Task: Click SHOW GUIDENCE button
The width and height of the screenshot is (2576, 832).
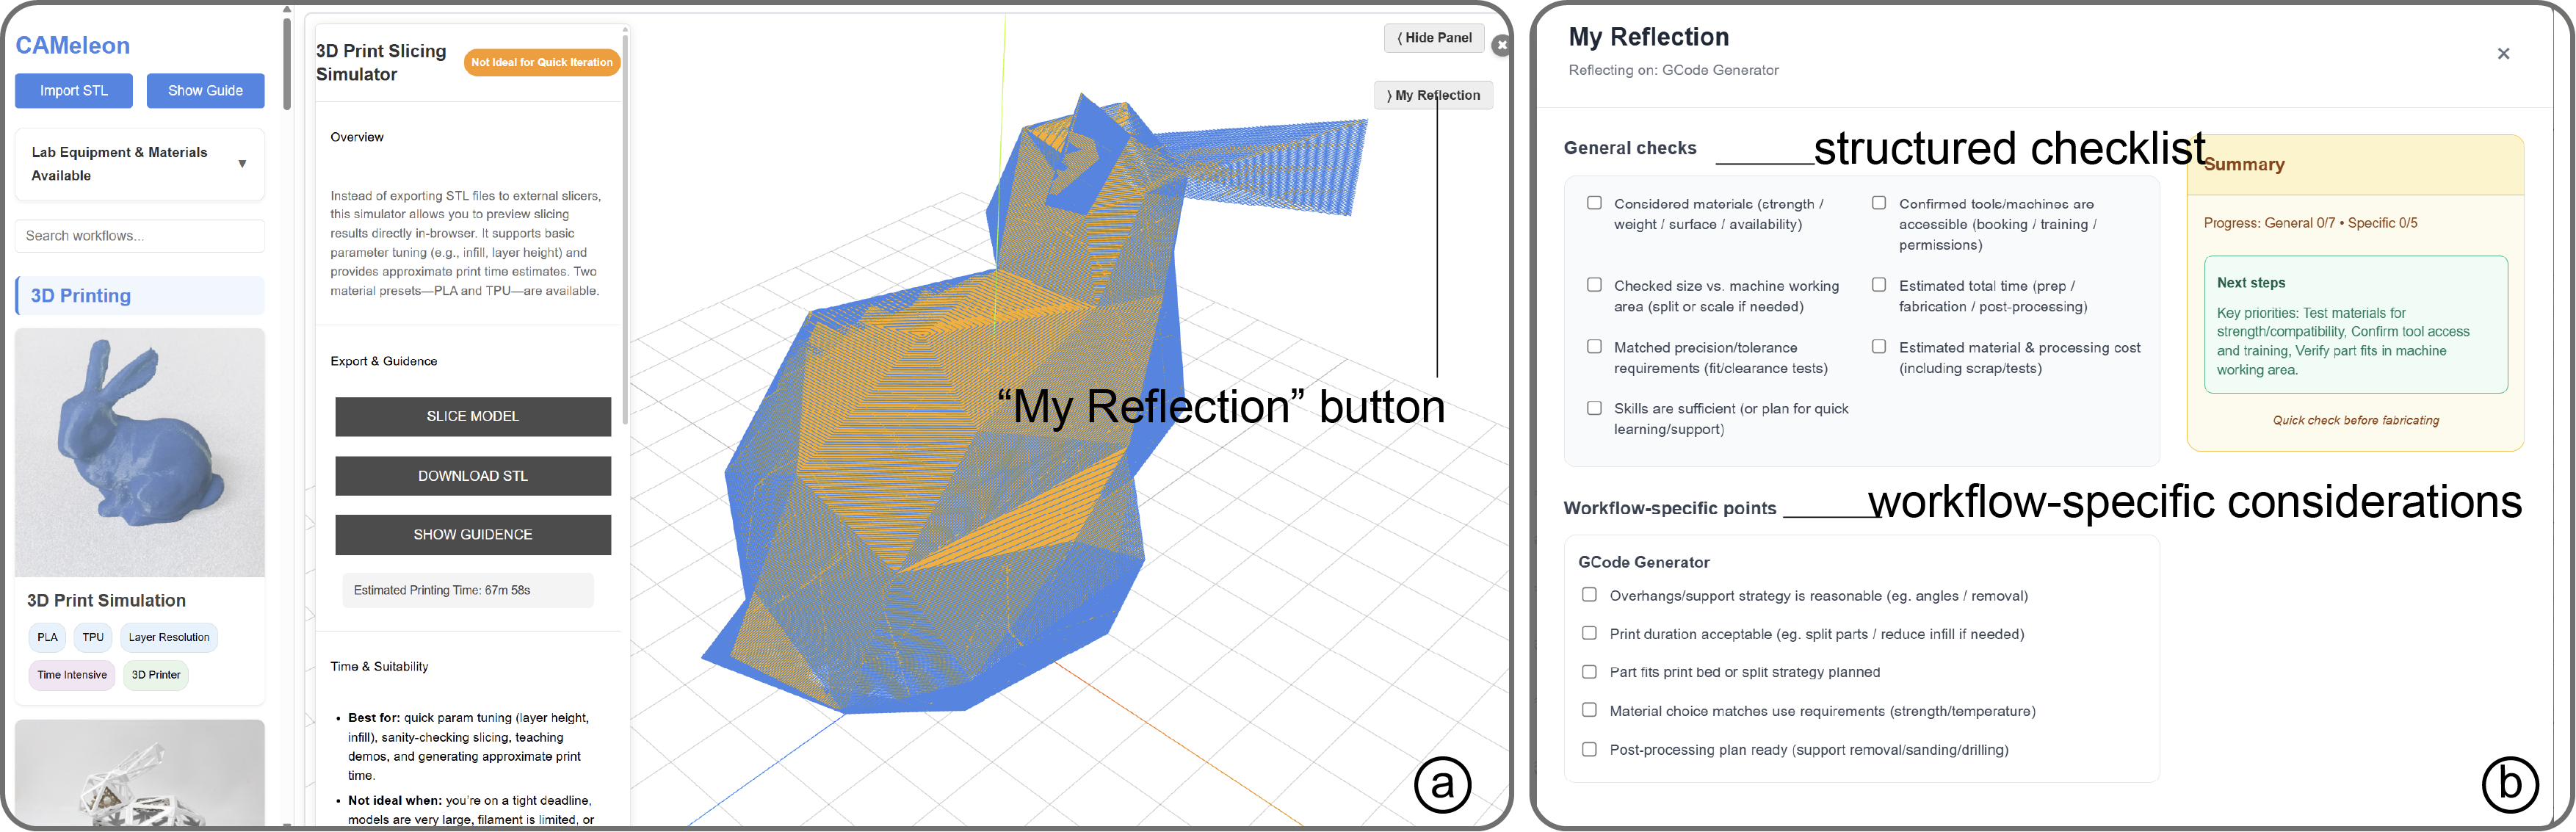Action: coord(472,535)
